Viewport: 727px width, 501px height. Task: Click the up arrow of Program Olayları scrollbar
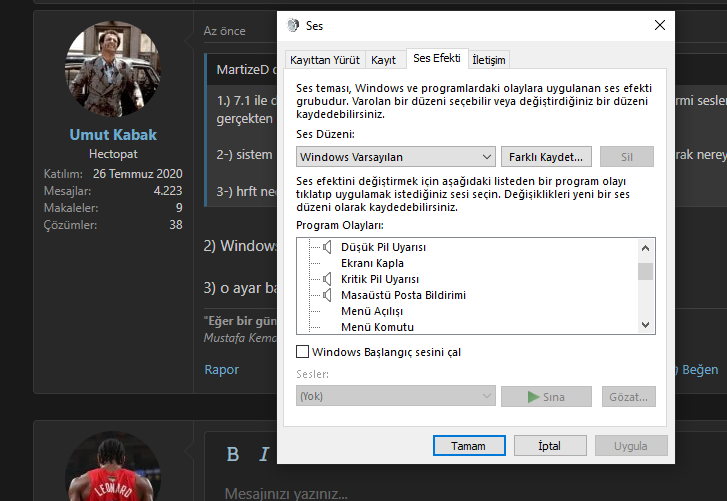(x=645, y=248)
